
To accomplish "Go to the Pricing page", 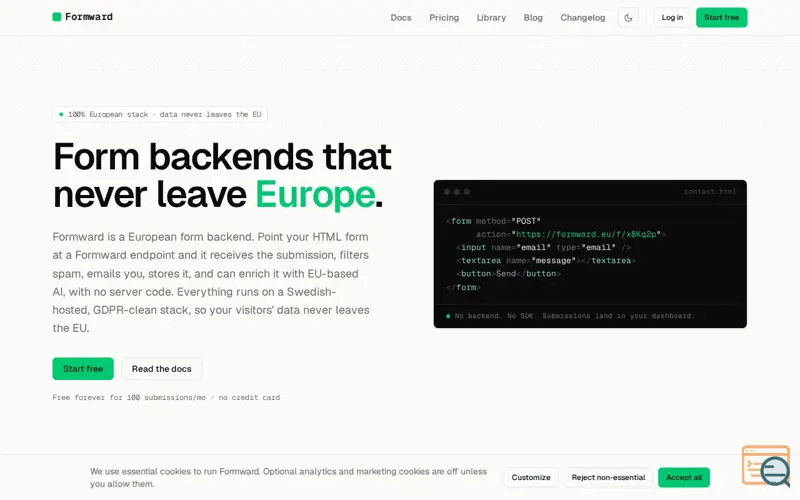I will 444,17.
